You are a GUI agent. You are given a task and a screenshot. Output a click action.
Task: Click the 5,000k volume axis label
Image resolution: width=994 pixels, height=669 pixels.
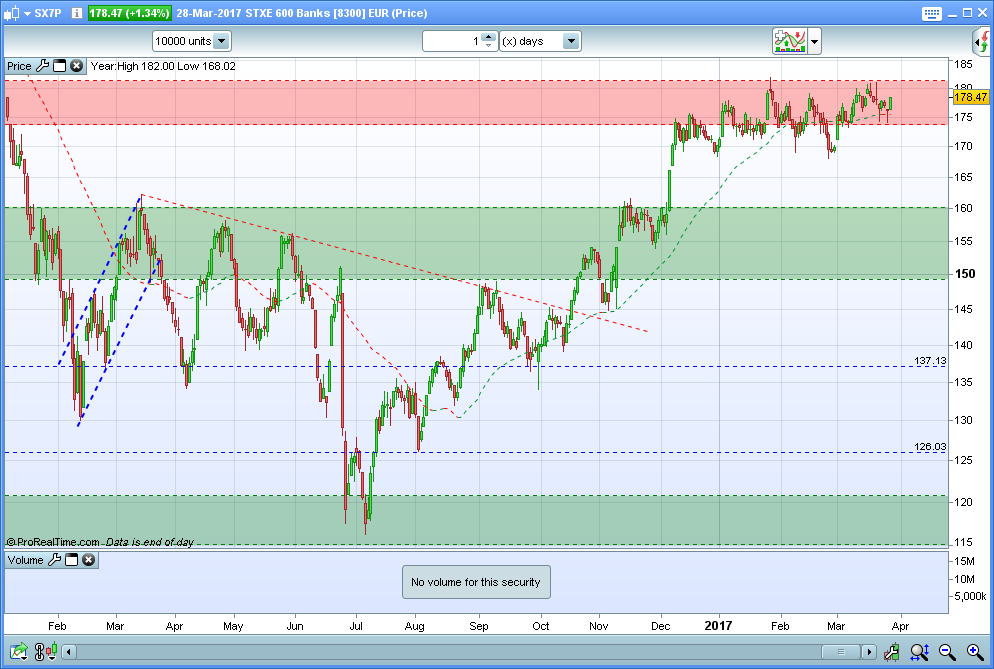point(970,596)
